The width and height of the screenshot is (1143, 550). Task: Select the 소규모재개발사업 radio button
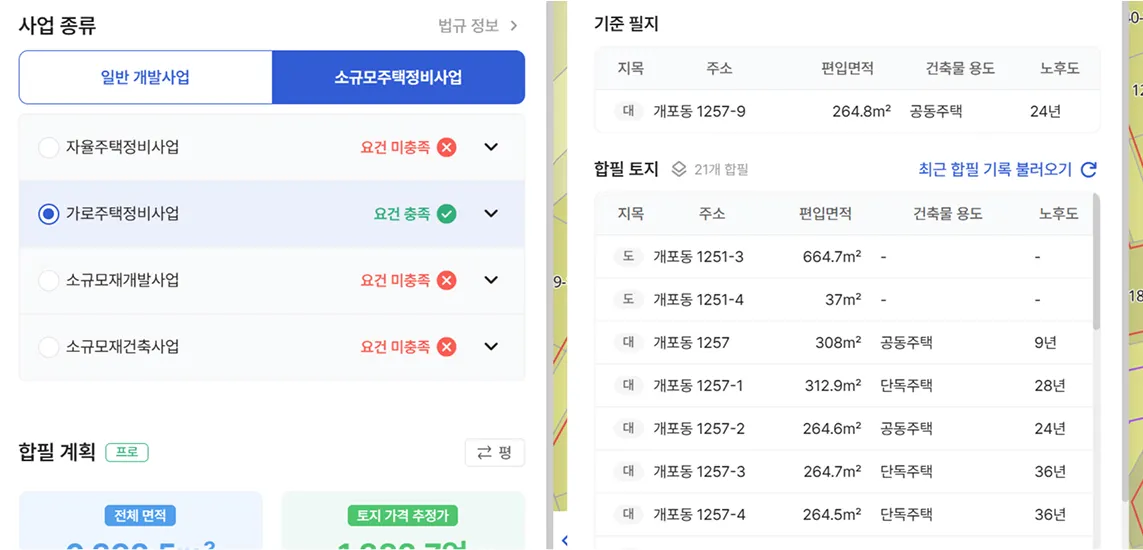[48, 280]
